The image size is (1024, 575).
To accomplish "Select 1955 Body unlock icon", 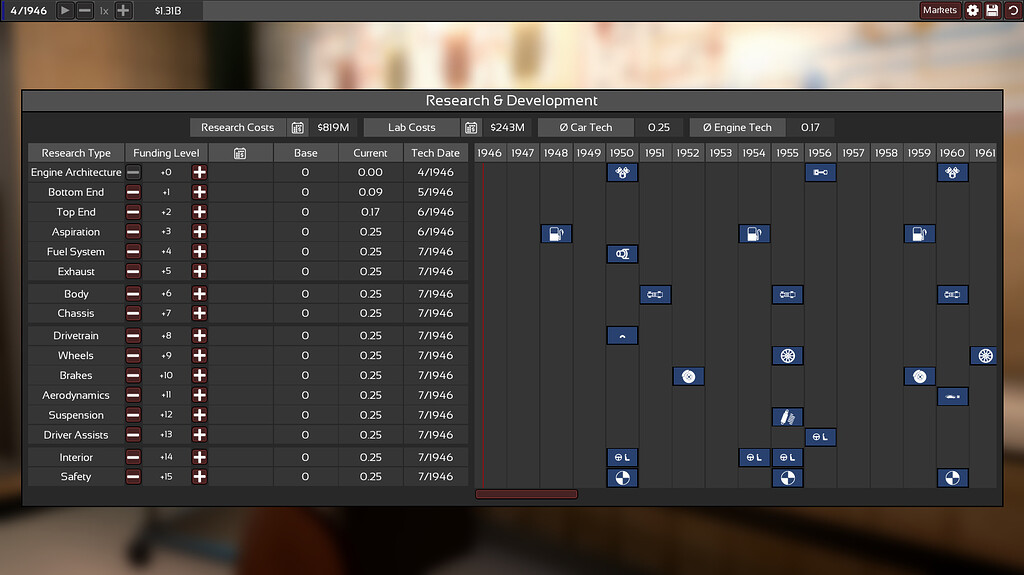I will (788, 295).
